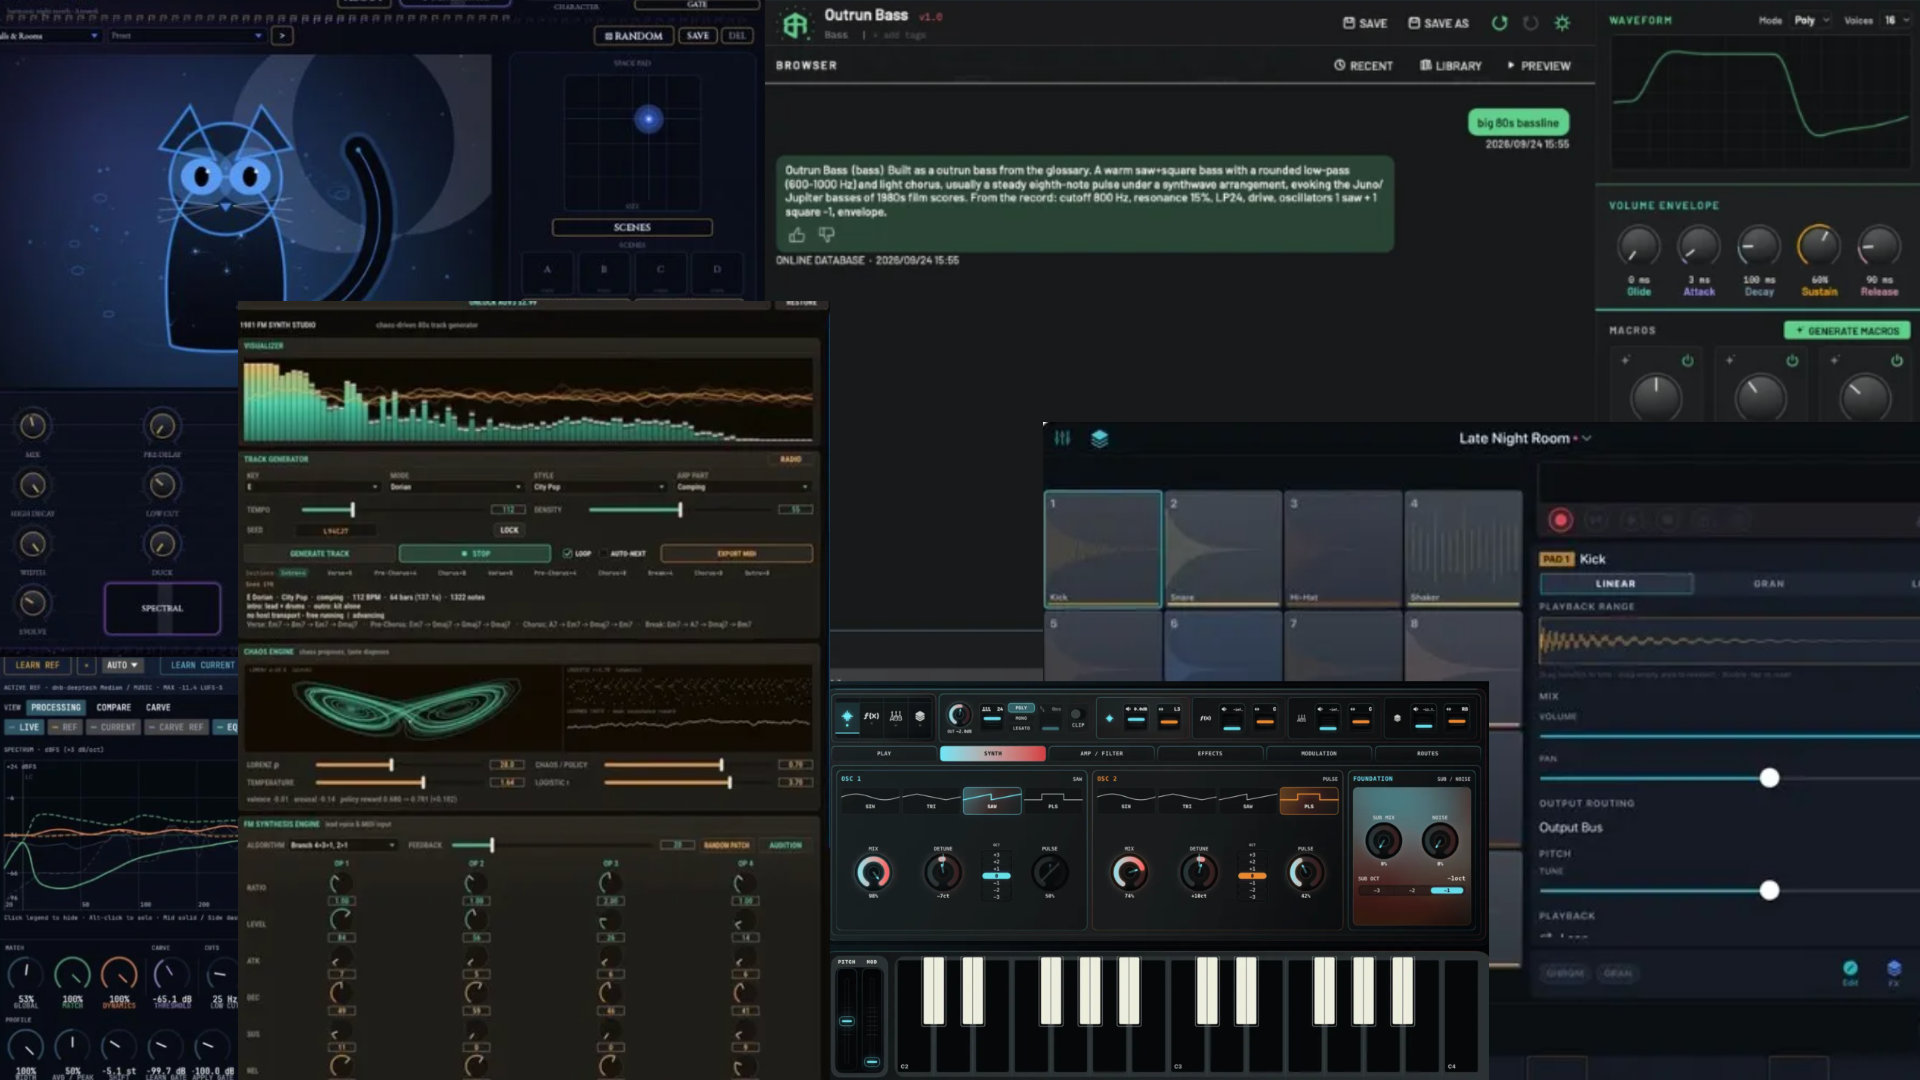Click thumbs down on the Outrun Bass description

(826, 235)
